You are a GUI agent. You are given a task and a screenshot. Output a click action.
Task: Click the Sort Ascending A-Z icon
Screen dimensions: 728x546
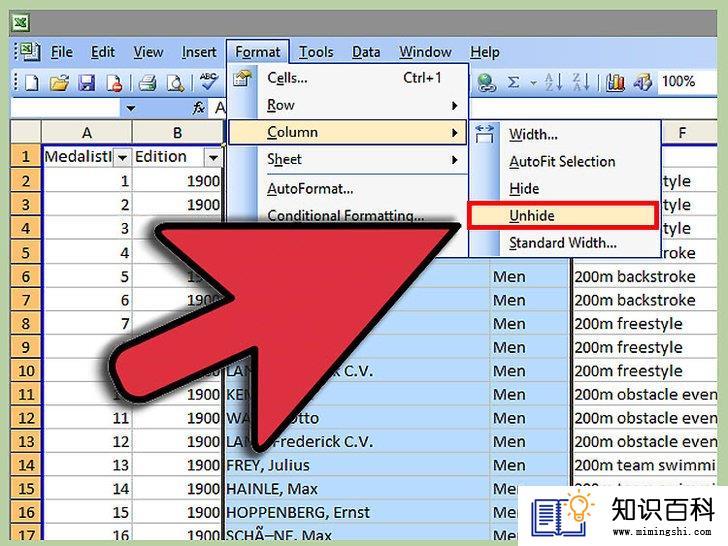coord(553,82)
